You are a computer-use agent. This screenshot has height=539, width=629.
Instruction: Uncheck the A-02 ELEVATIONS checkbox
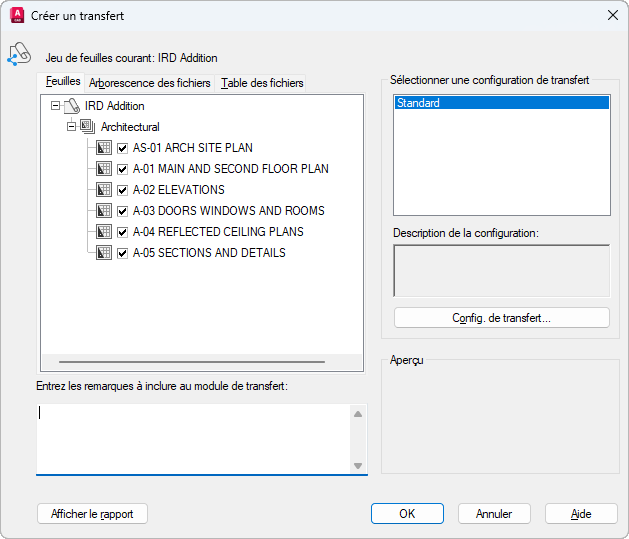pos(122,190)
